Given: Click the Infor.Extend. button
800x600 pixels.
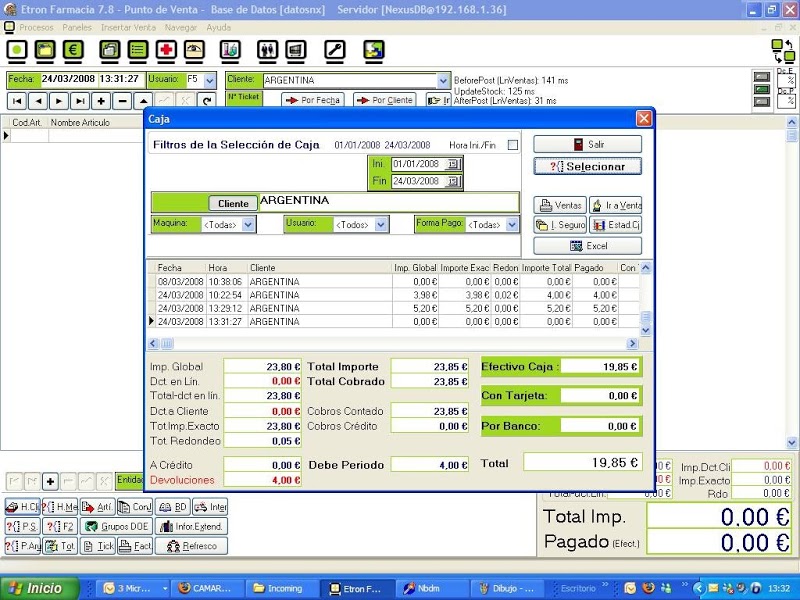Looking at the screenshot, I should click(x=191, y=527).
